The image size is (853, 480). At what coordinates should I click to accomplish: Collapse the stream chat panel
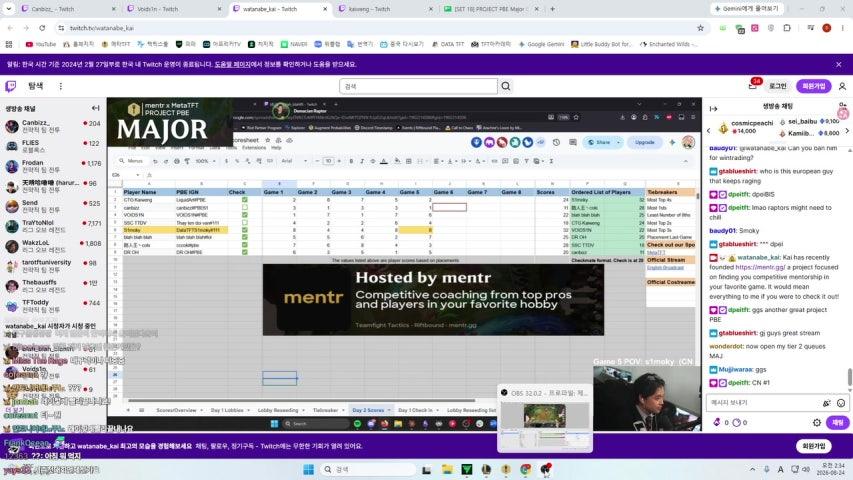[713, 108]
